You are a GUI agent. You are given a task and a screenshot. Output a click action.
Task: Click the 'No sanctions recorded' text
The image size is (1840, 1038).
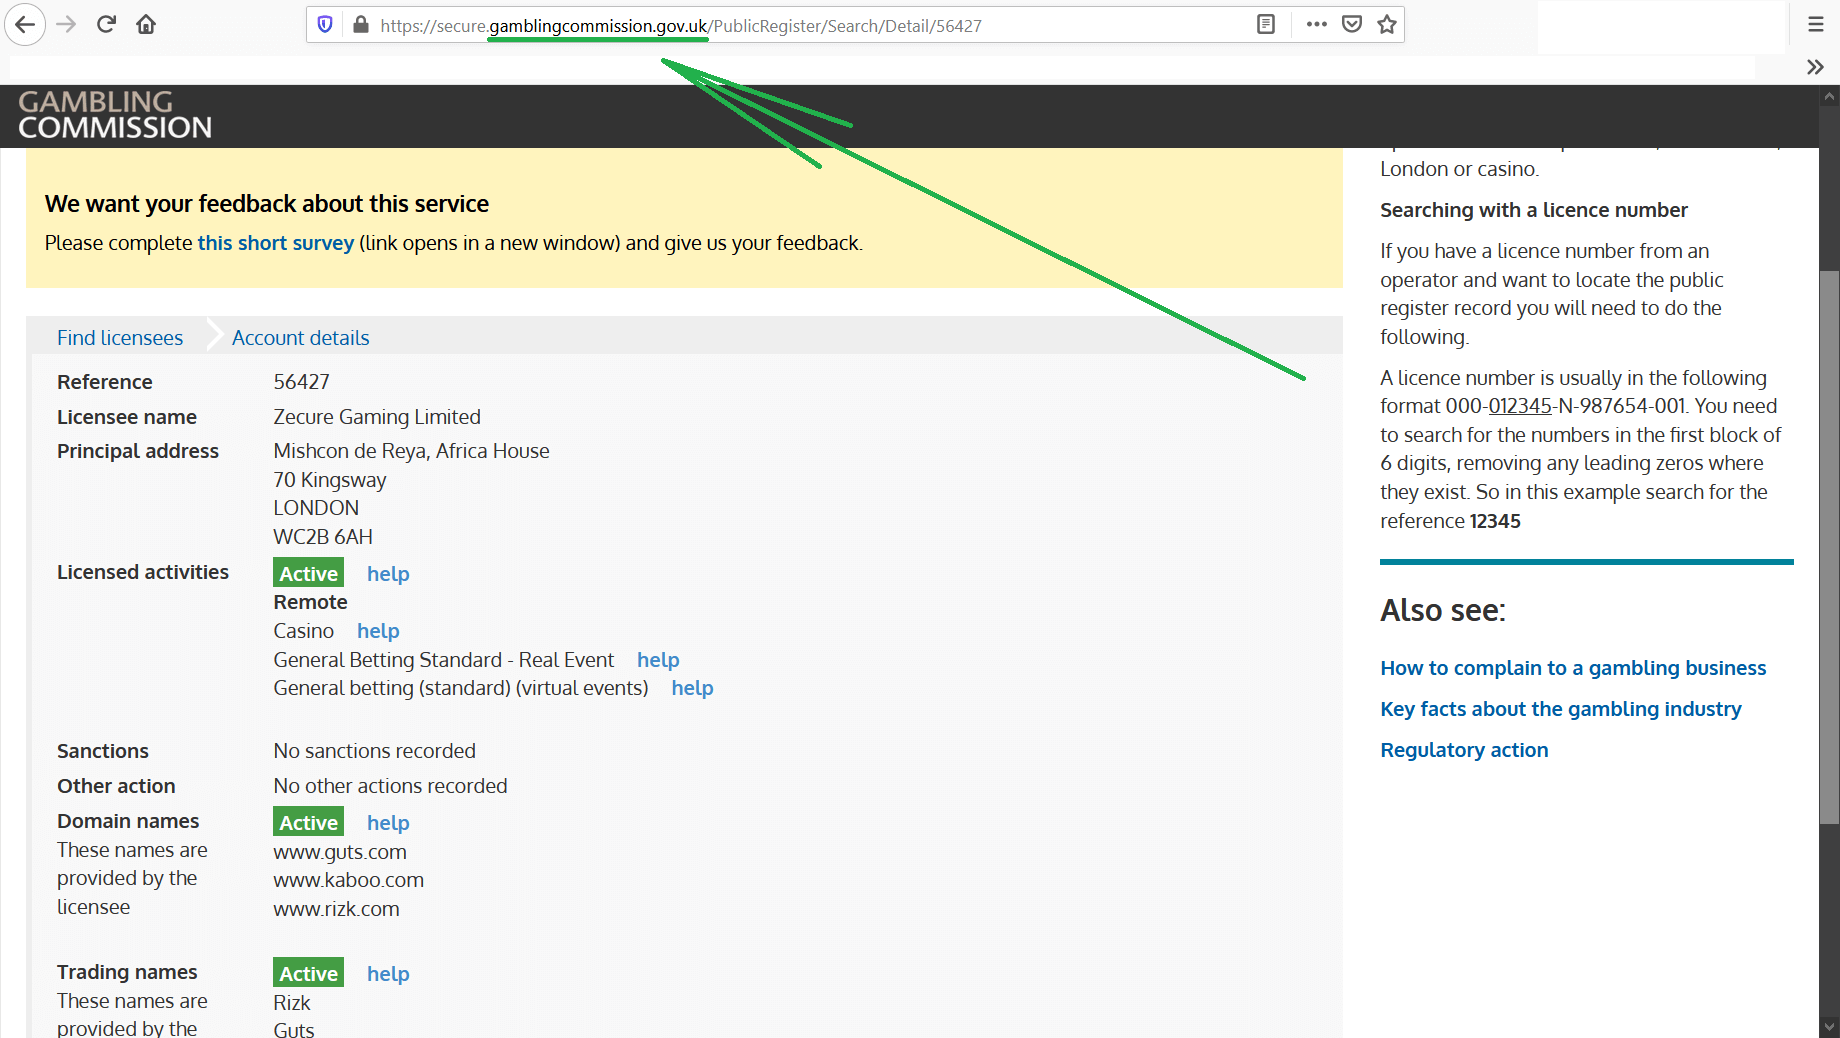point(375,751)
